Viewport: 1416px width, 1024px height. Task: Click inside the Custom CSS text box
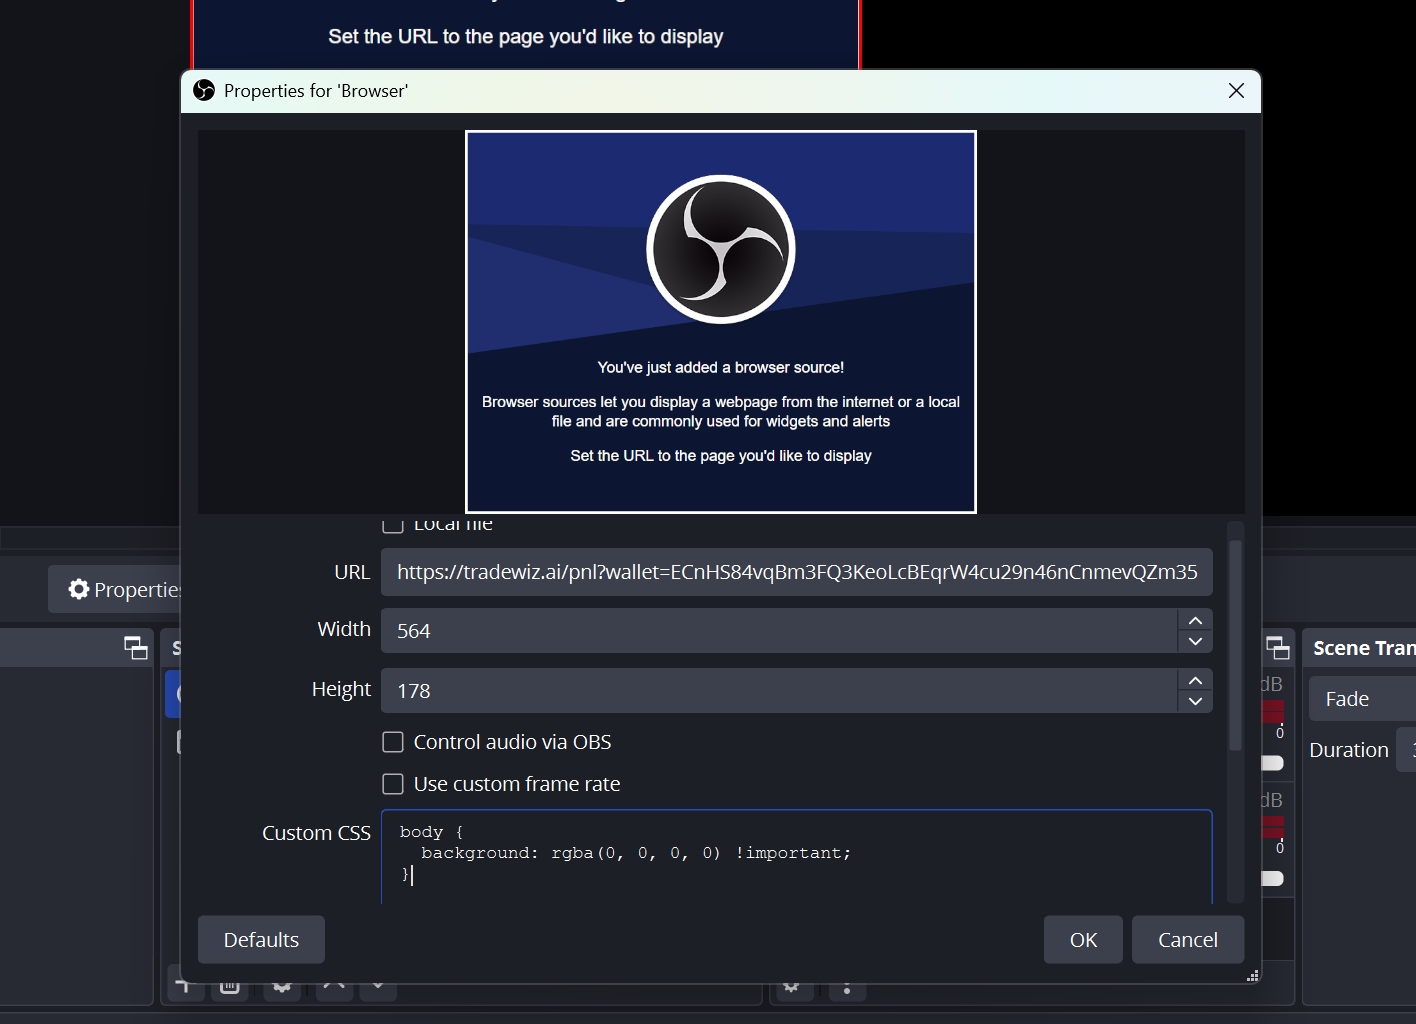point(796,858)
